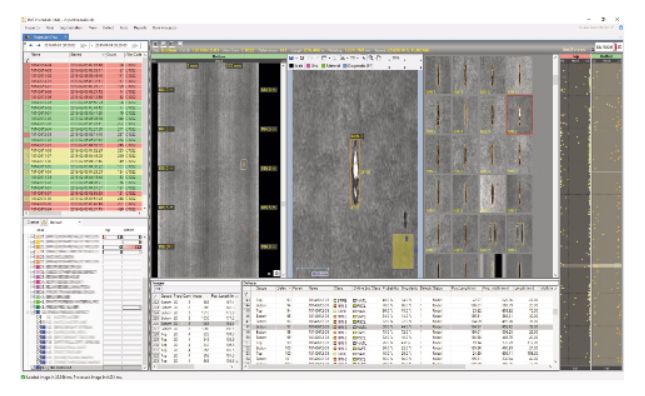The width and height of the screenshot is (645, 396).
Task: Click small icon at strip view bottom-right corner
Action: click(x=276, y=273)
